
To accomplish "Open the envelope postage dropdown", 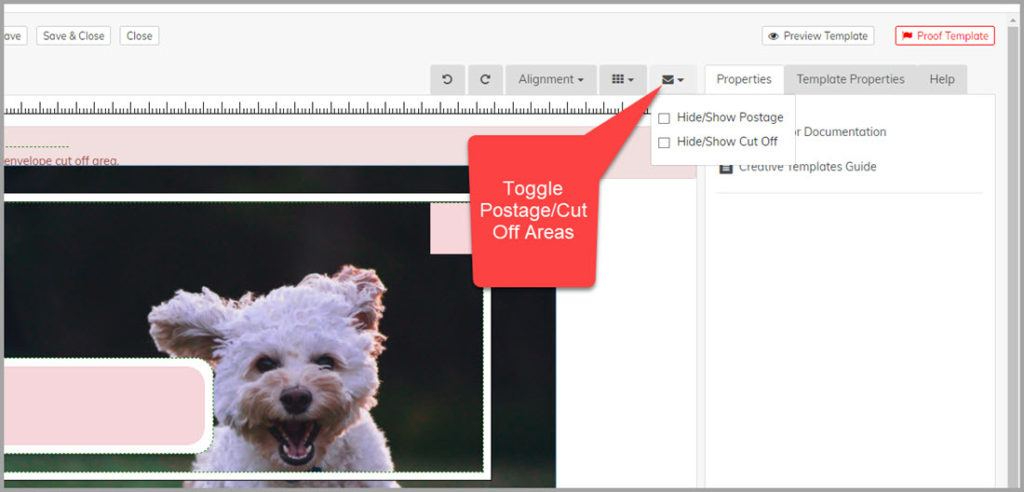I will pyautogui.click(x=673, y=79).
